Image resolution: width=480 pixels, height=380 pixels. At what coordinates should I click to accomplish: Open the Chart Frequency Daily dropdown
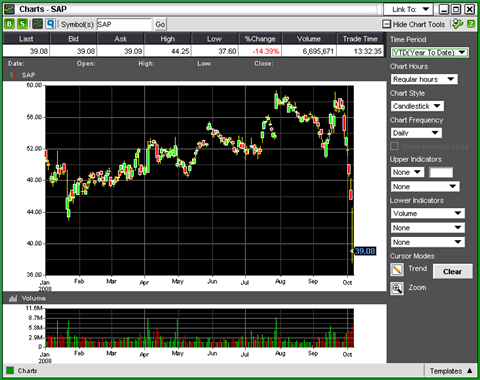416,133
